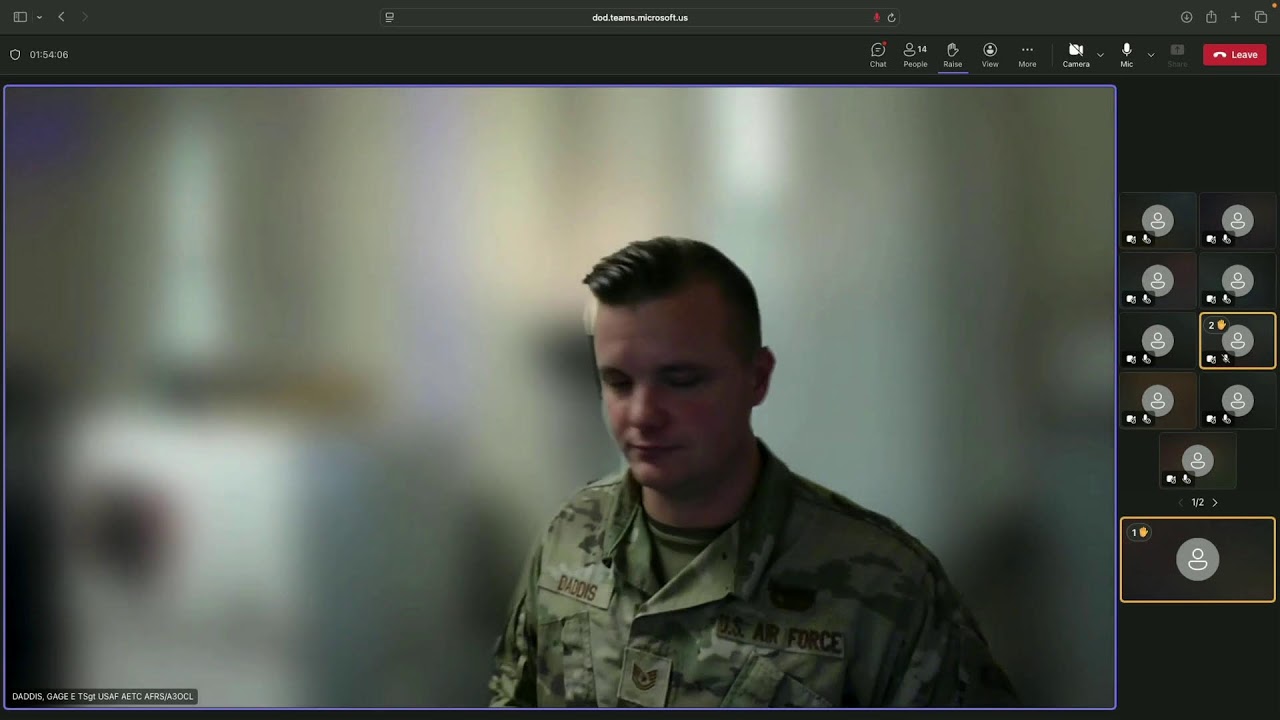1280x720 pixels.
Task: Click the 1/2 page indicator
Action: [1198, 503]
